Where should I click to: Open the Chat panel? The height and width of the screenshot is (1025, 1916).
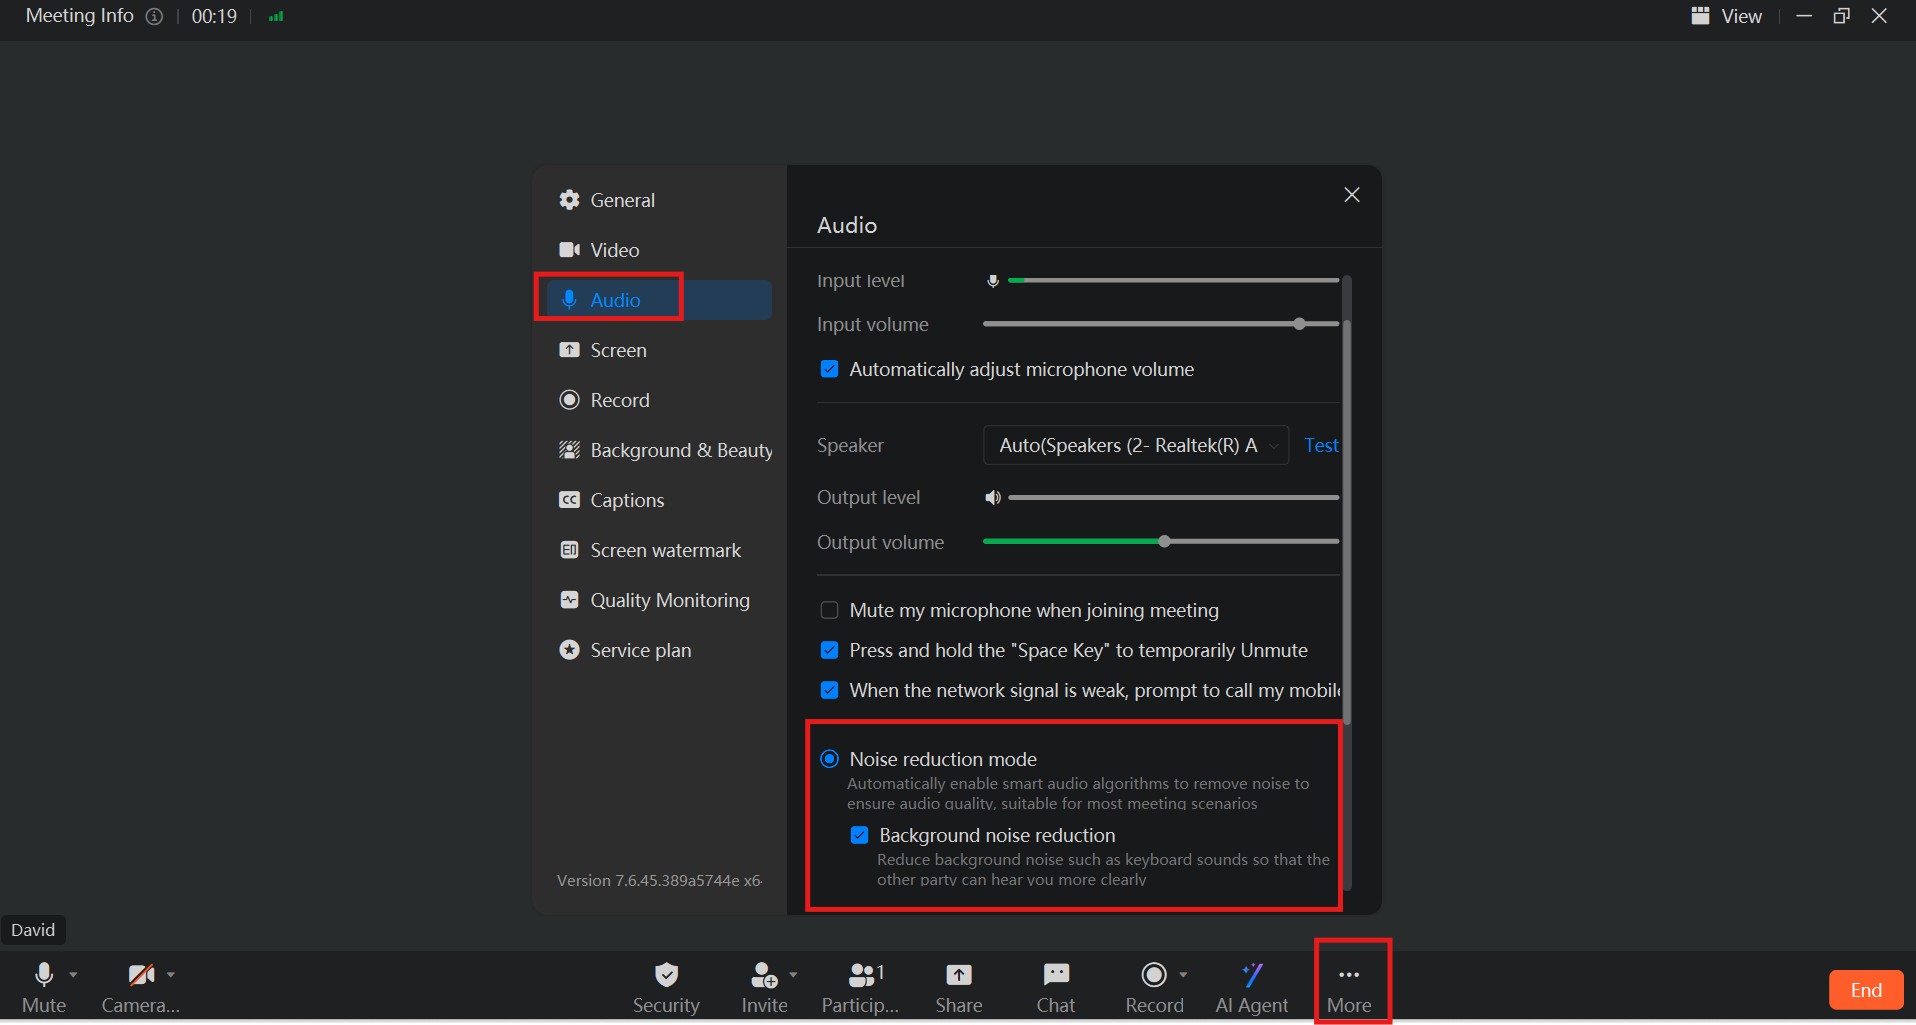pos(1056,987)
